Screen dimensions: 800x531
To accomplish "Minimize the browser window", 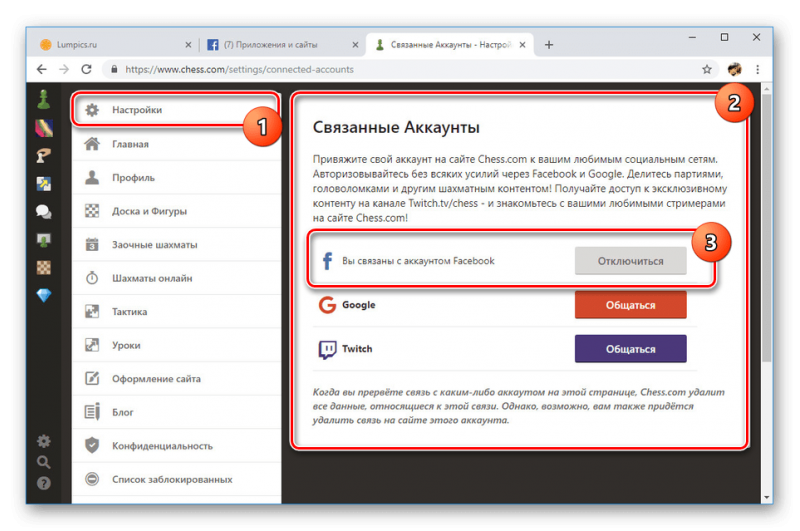I will [692, 38].
